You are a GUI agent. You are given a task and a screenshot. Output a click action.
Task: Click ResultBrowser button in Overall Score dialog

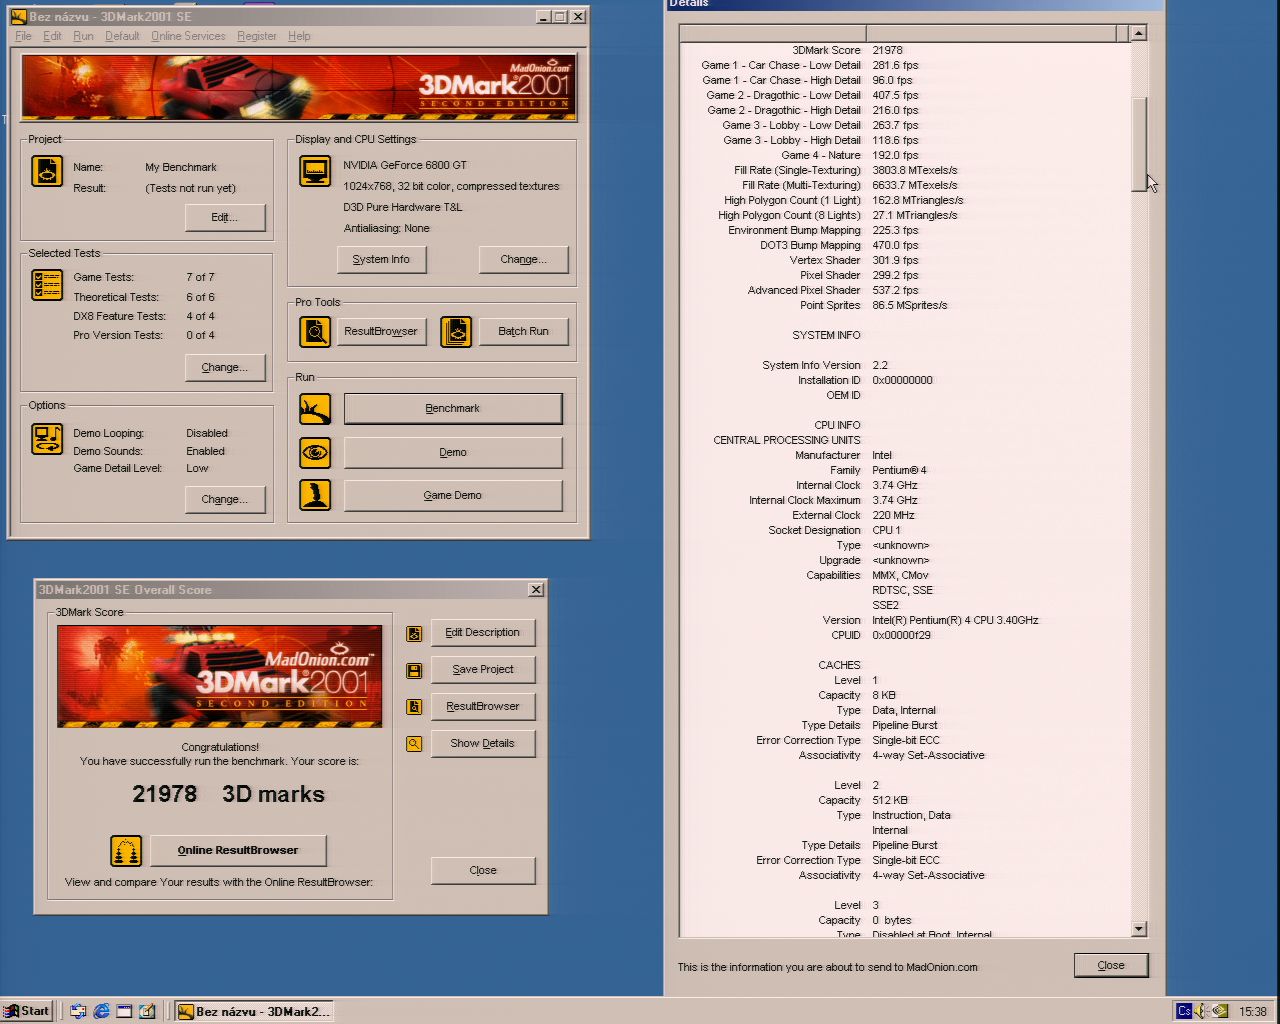point(483,707)
